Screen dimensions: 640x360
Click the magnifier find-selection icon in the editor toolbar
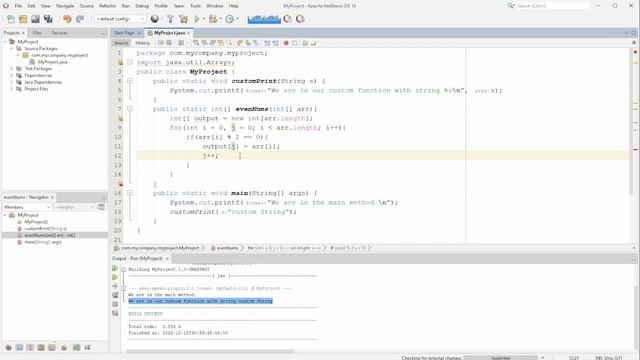196,43
